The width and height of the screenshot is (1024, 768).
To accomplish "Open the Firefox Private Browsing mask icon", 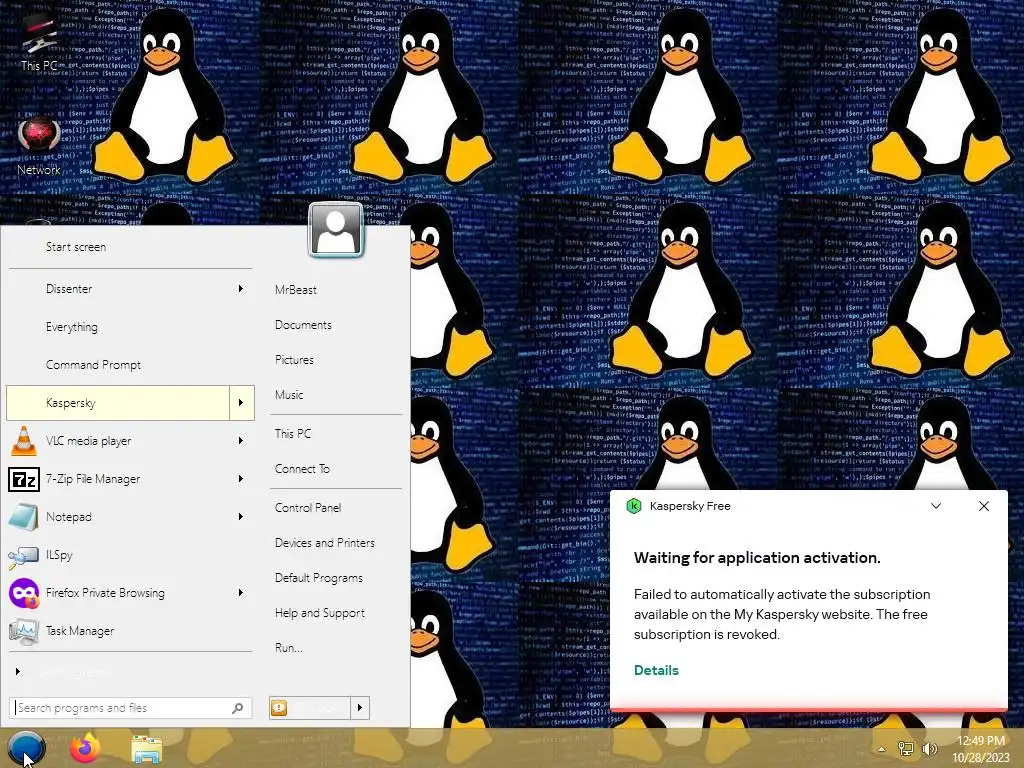I will point(24,593).
